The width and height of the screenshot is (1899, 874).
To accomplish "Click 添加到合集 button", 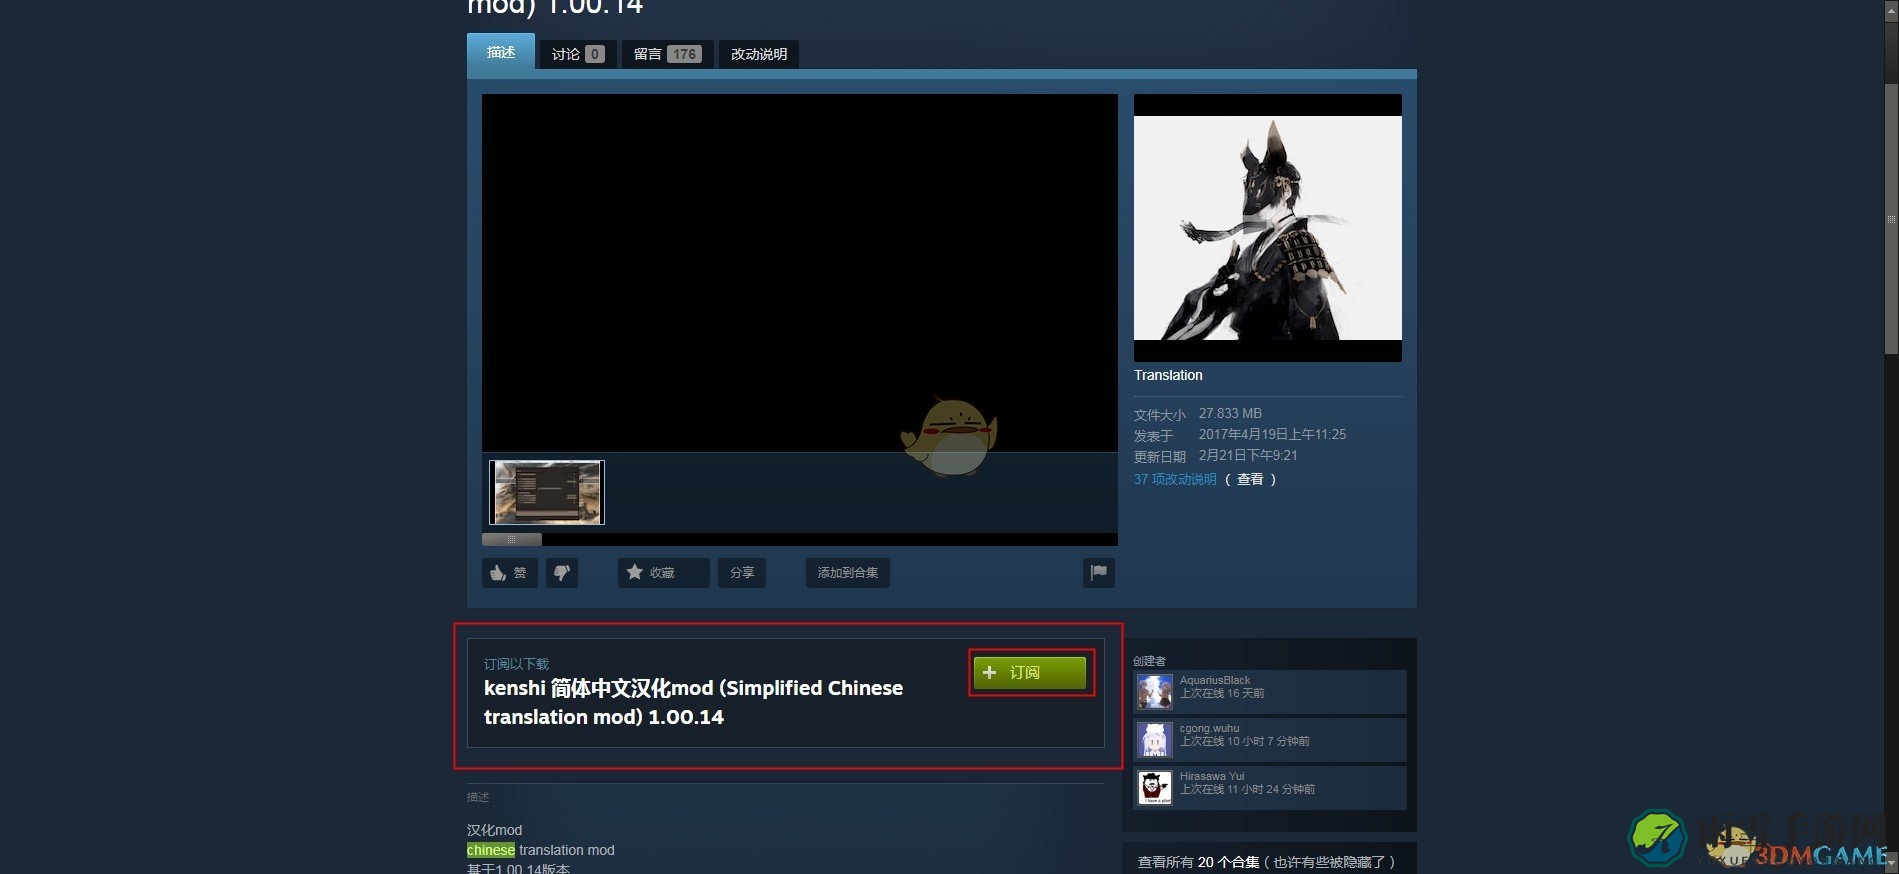I will coord(848,573).
